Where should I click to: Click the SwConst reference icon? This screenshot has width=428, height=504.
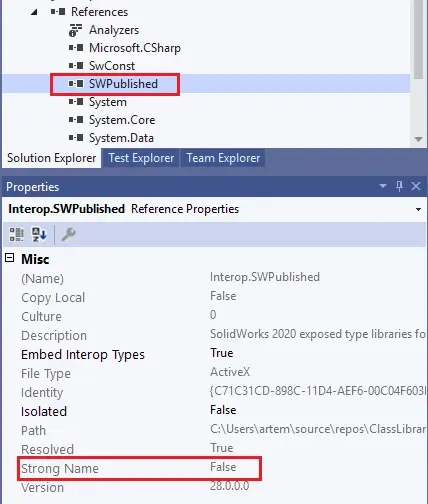[x=76, y=66]
